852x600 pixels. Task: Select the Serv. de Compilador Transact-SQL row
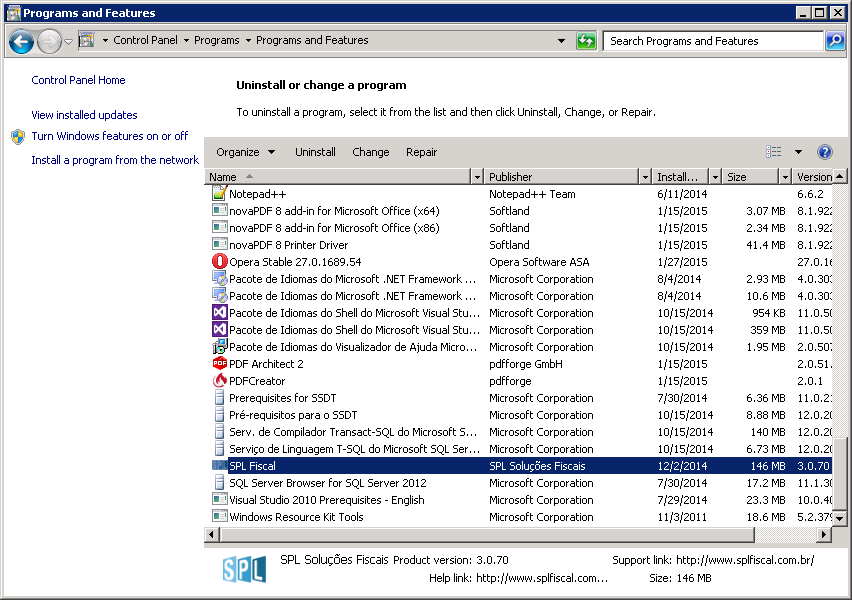[521, 432]
